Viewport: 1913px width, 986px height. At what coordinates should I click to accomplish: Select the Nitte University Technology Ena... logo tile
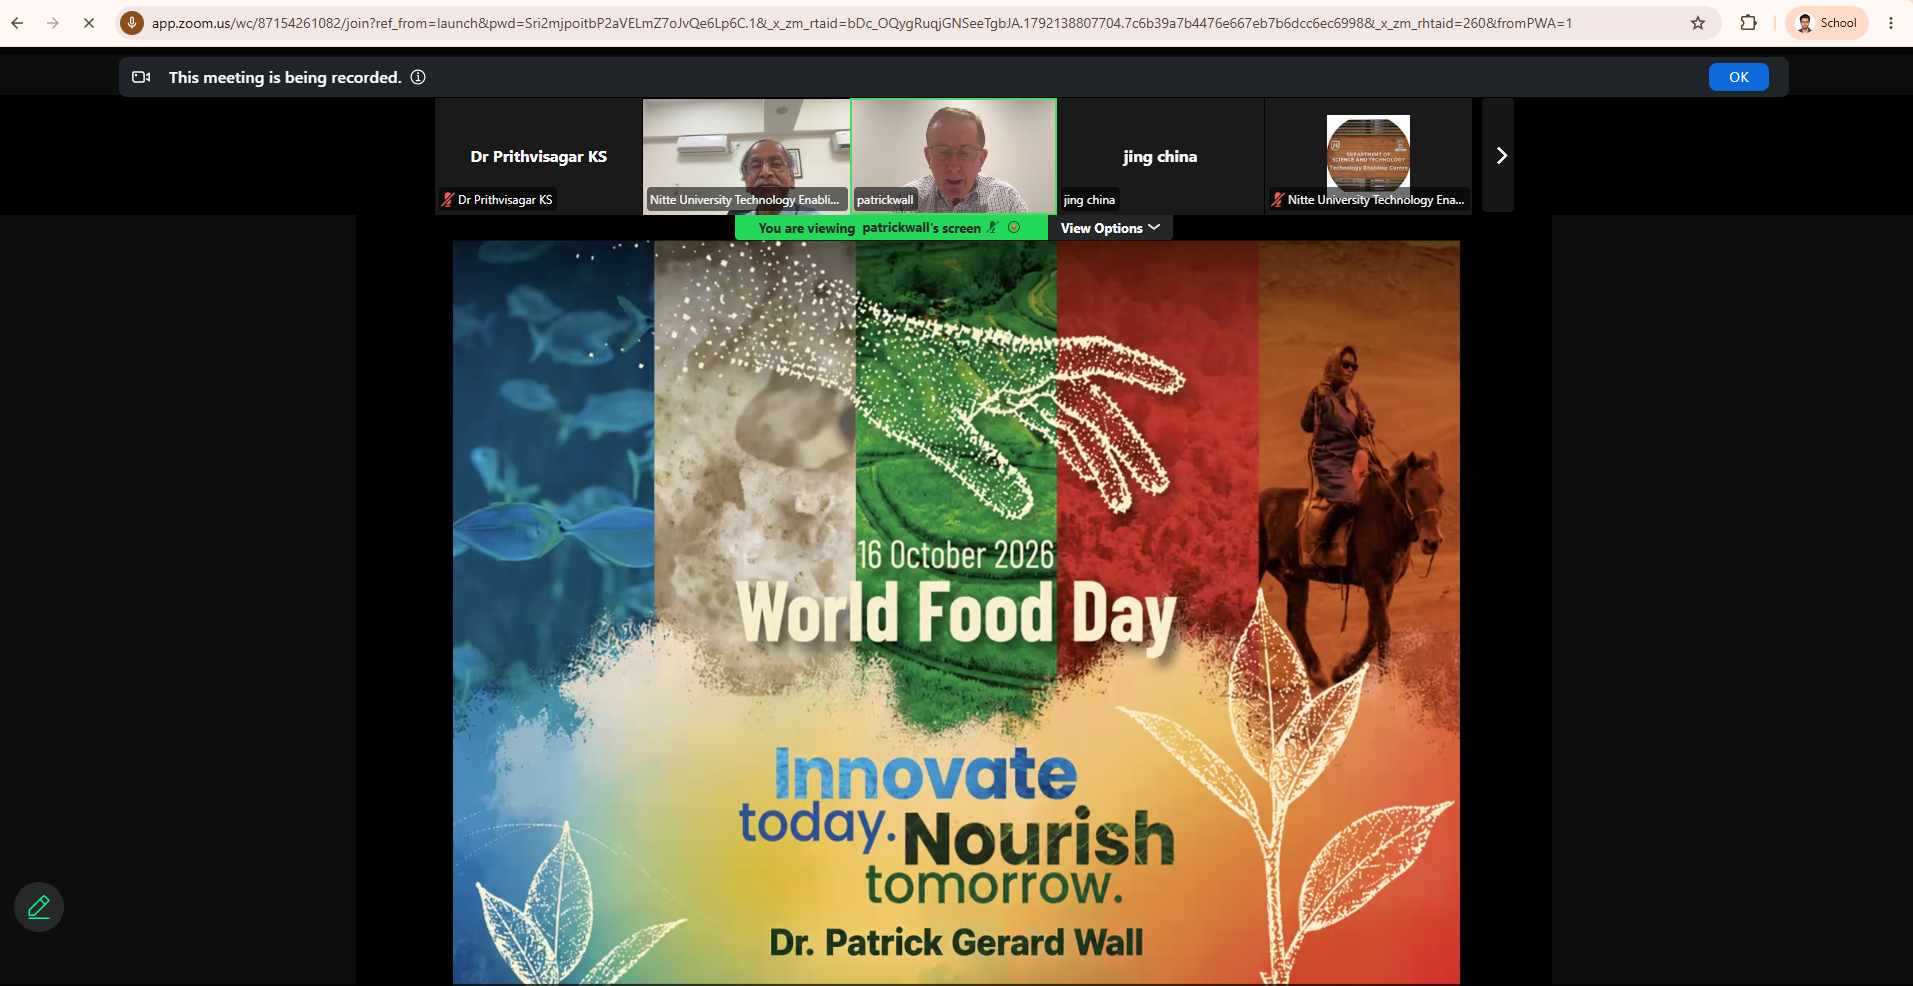1368,156
